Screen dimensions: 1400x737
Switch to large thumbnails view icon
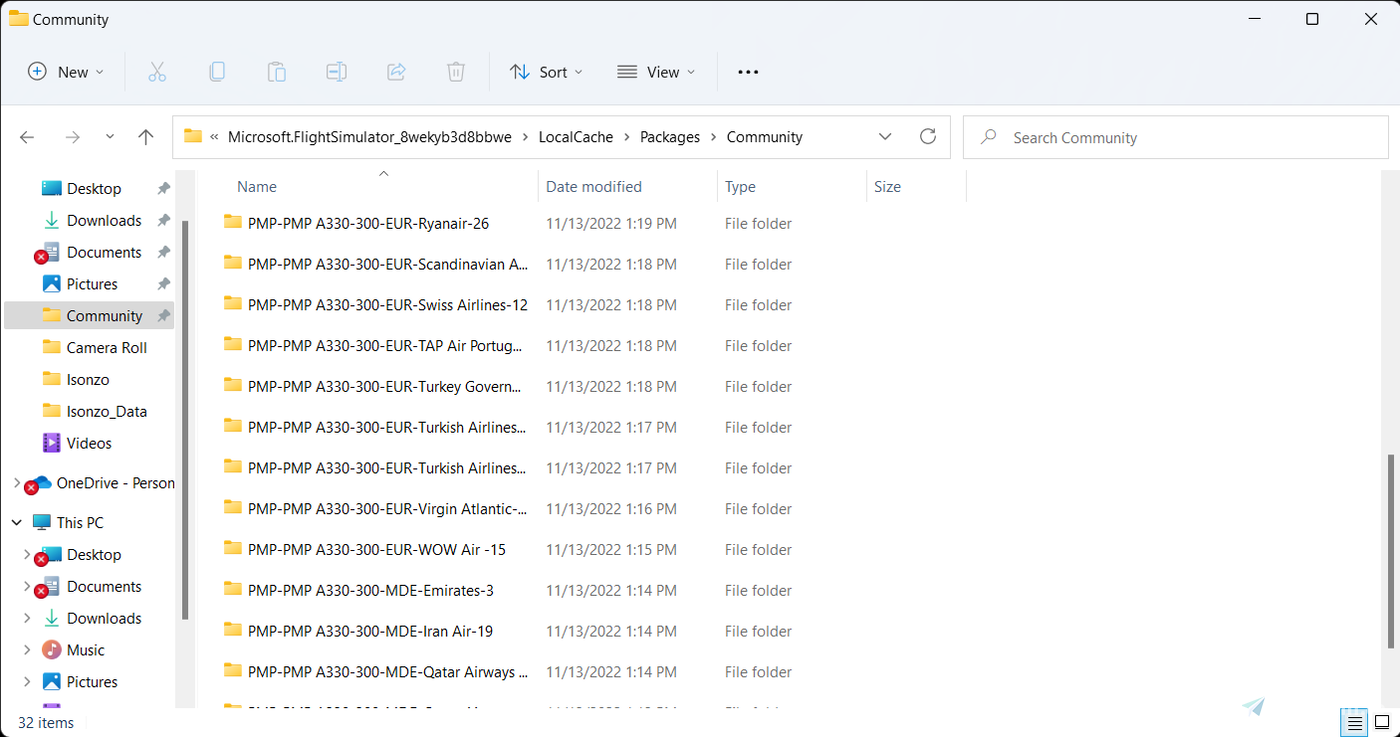click(1381, 722)
